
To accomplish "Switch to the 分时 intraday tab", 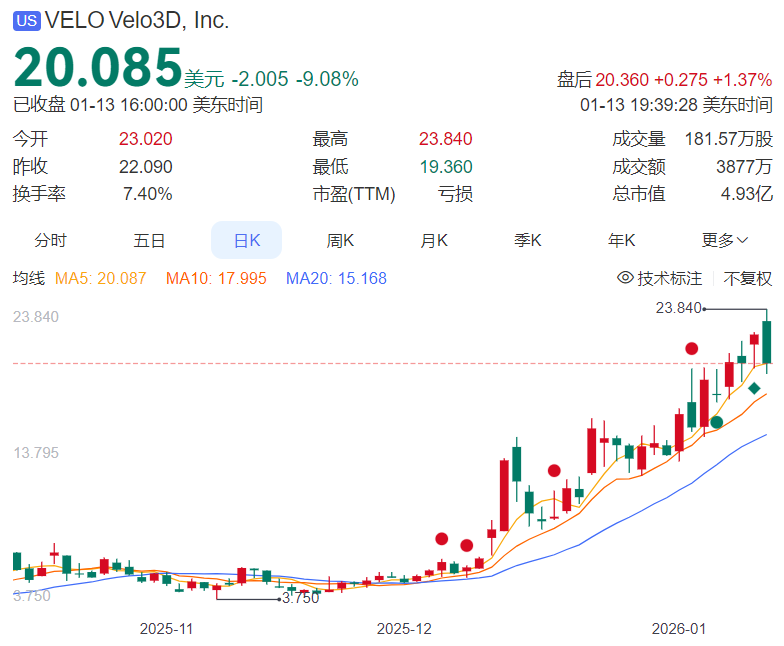I will click(50, 240).
